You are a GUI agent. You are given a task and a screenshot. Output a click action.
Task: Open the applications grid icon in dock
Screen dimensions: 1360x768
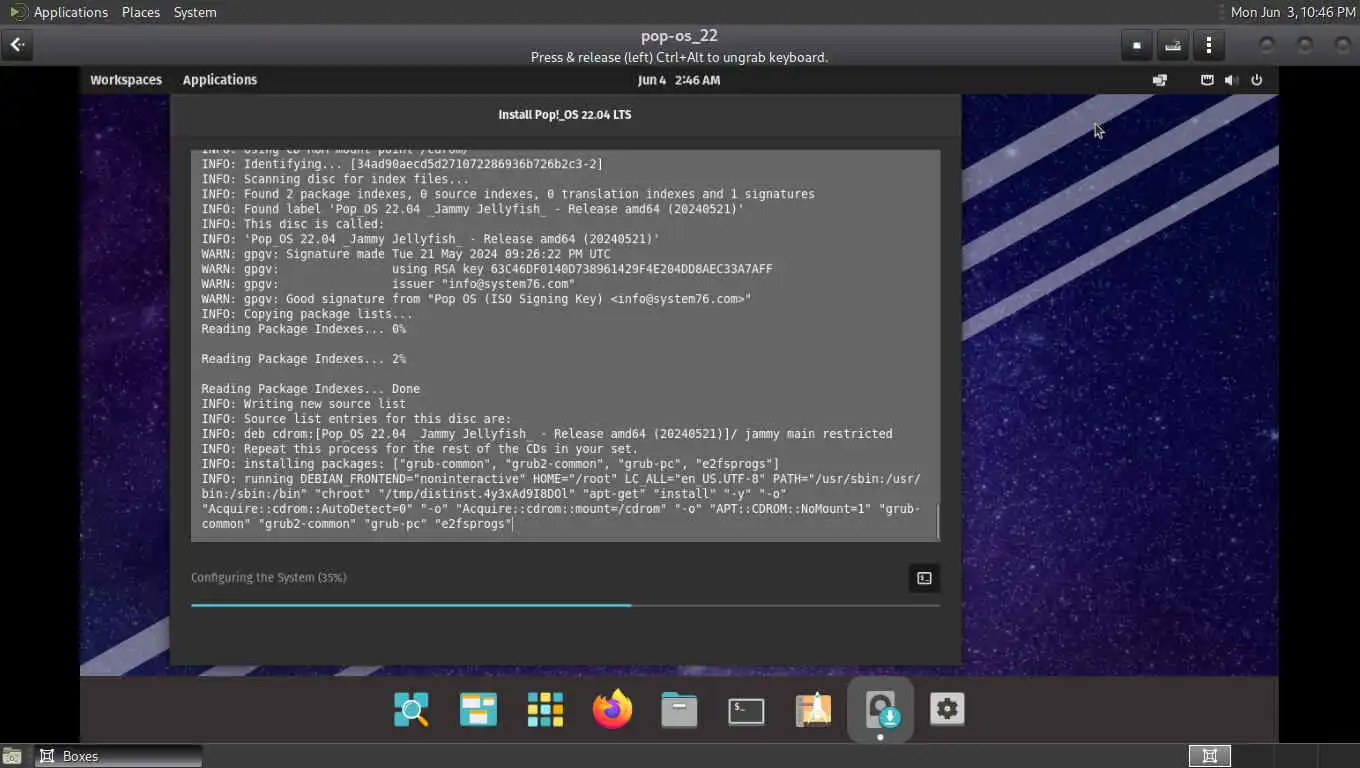[546, 710]
